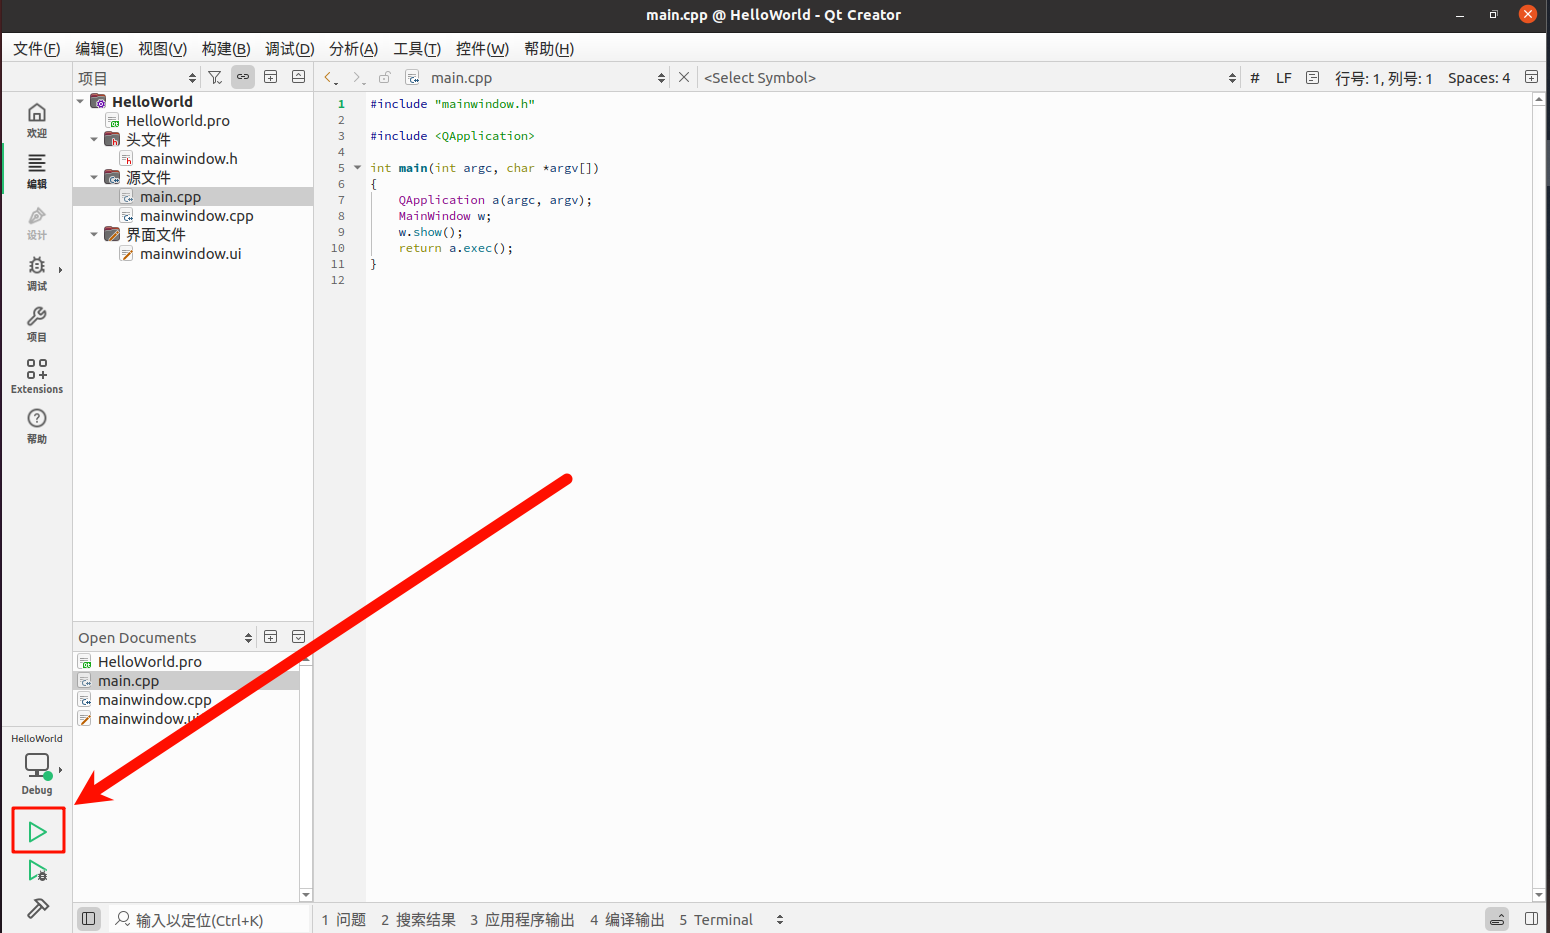Screen dimensions: 1550x933
Task: Click the LF line ending selector
Action: click(x=1284, y=78)
